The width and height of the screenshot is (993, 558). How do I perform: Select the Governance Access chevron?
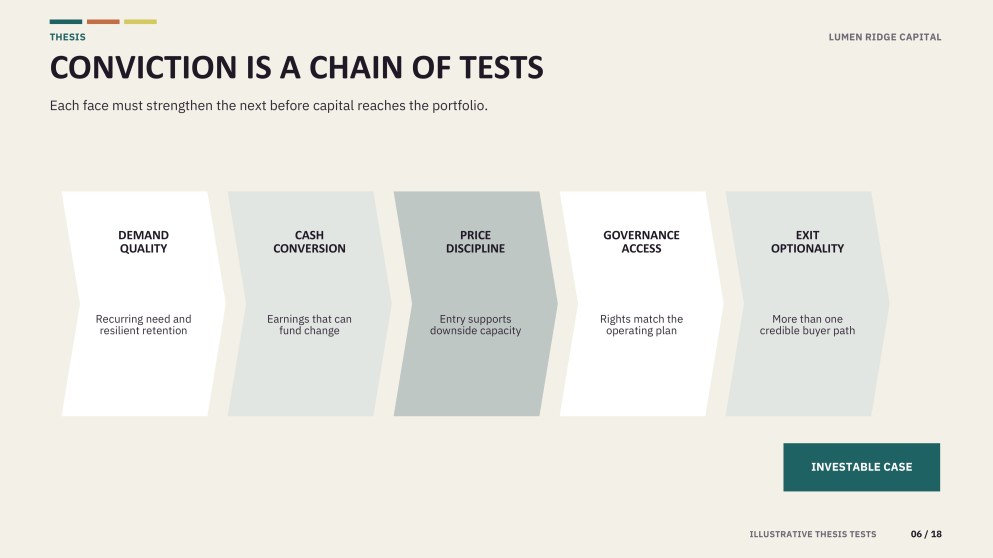click(642, 303)
